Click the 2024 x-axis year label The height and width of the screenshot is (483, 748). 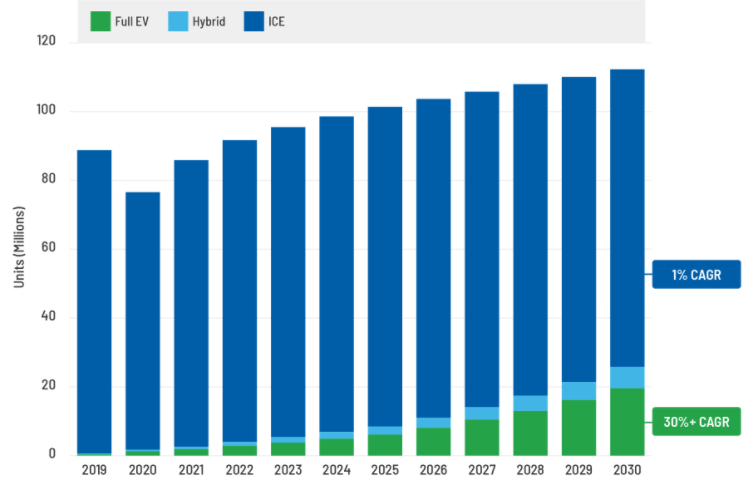(x=336, y=468)
